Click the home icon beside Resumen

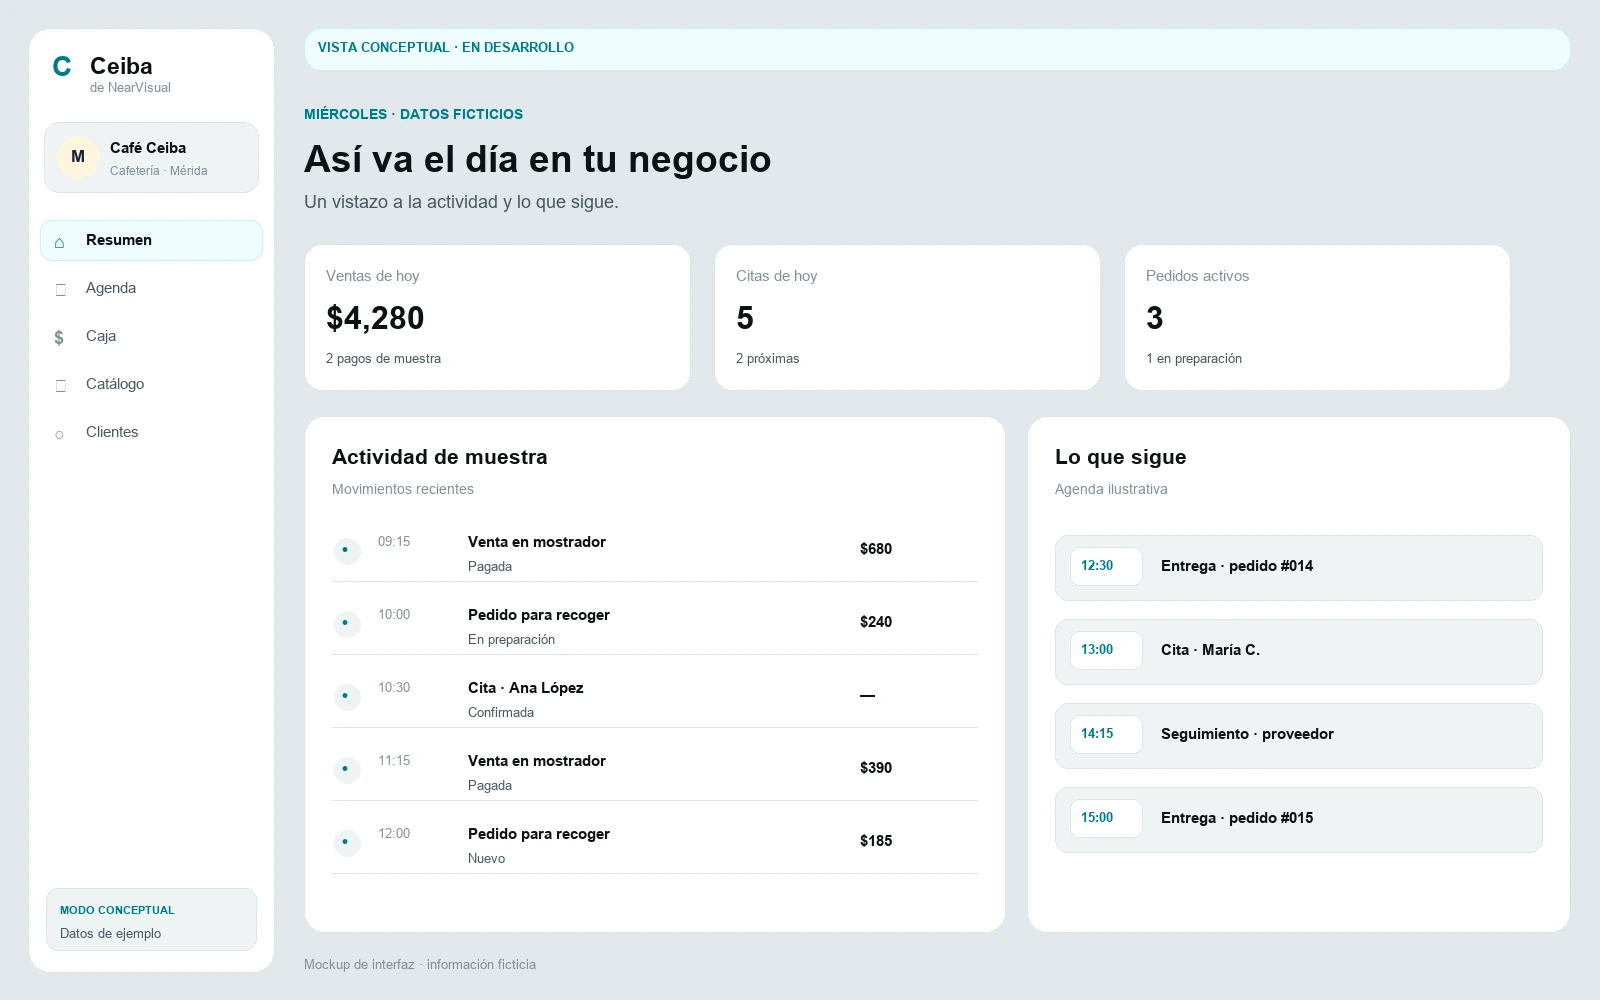tap(60, 242)
